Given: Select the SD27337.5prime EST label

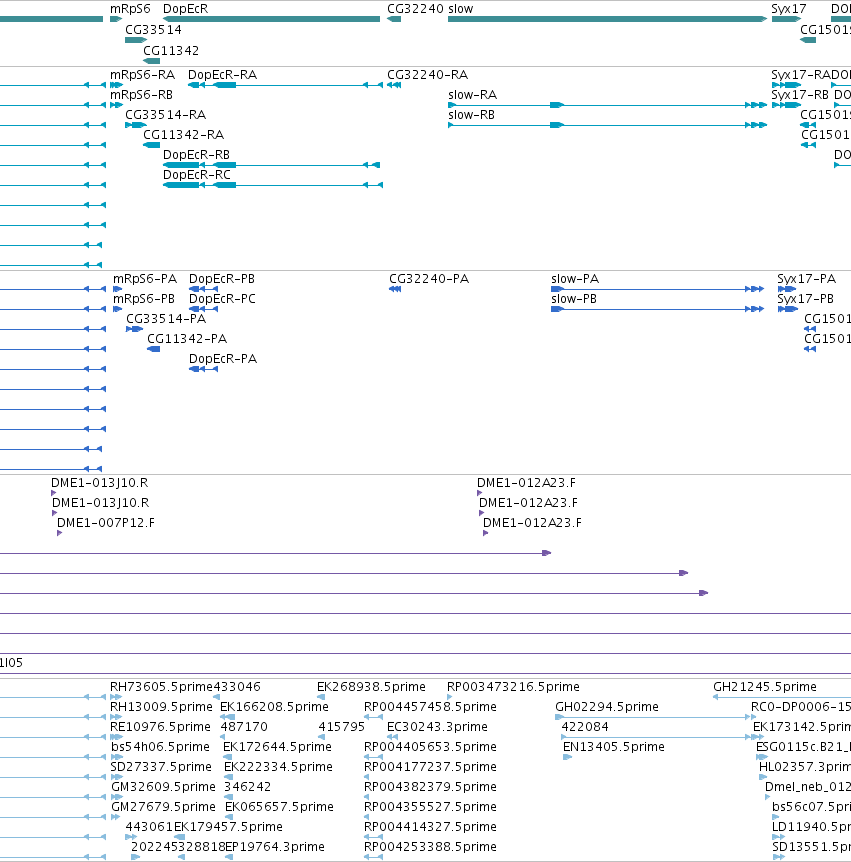Looking at the screenshot, I should click(x=161, y=767).
